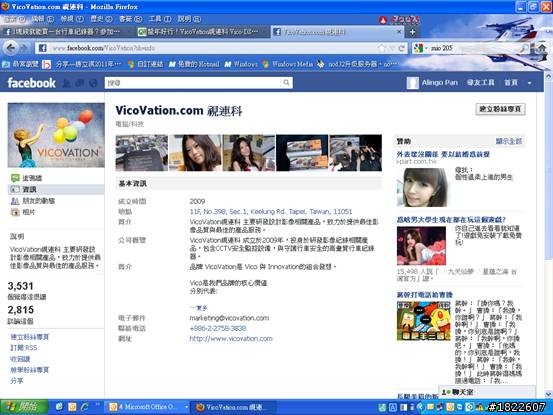Click the Firefox back arrow button
The width and height of the screenshot is (553, 415).
[x=10, y=48]
